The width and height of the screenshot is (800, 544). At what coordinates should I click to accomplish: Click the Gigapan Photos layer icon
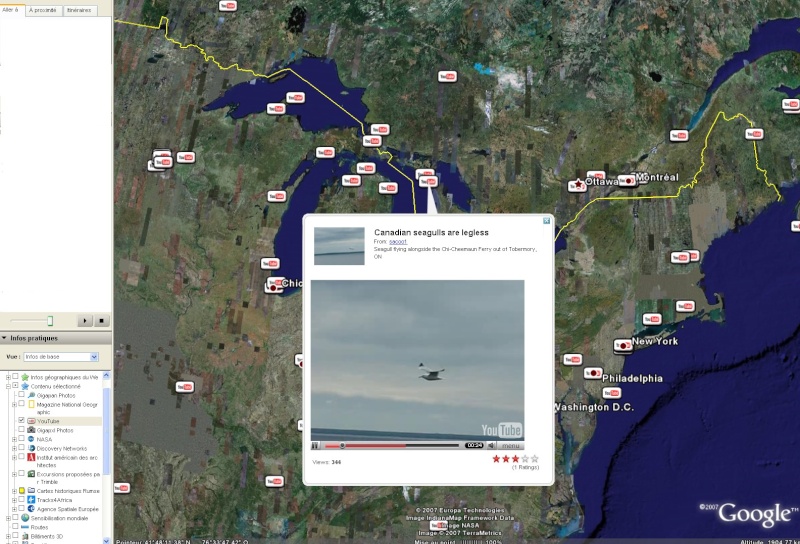pyautogui.click(x=31, y=395)
